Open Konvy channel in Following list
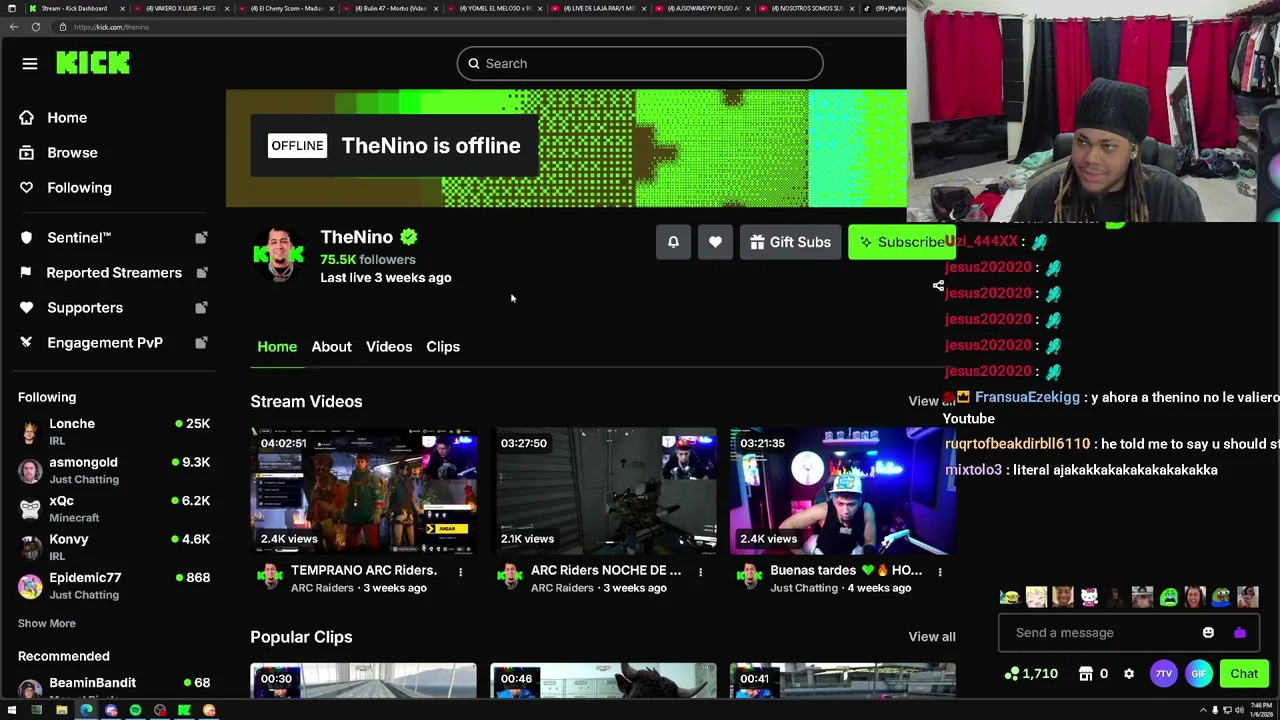 [x=114, y=547]
